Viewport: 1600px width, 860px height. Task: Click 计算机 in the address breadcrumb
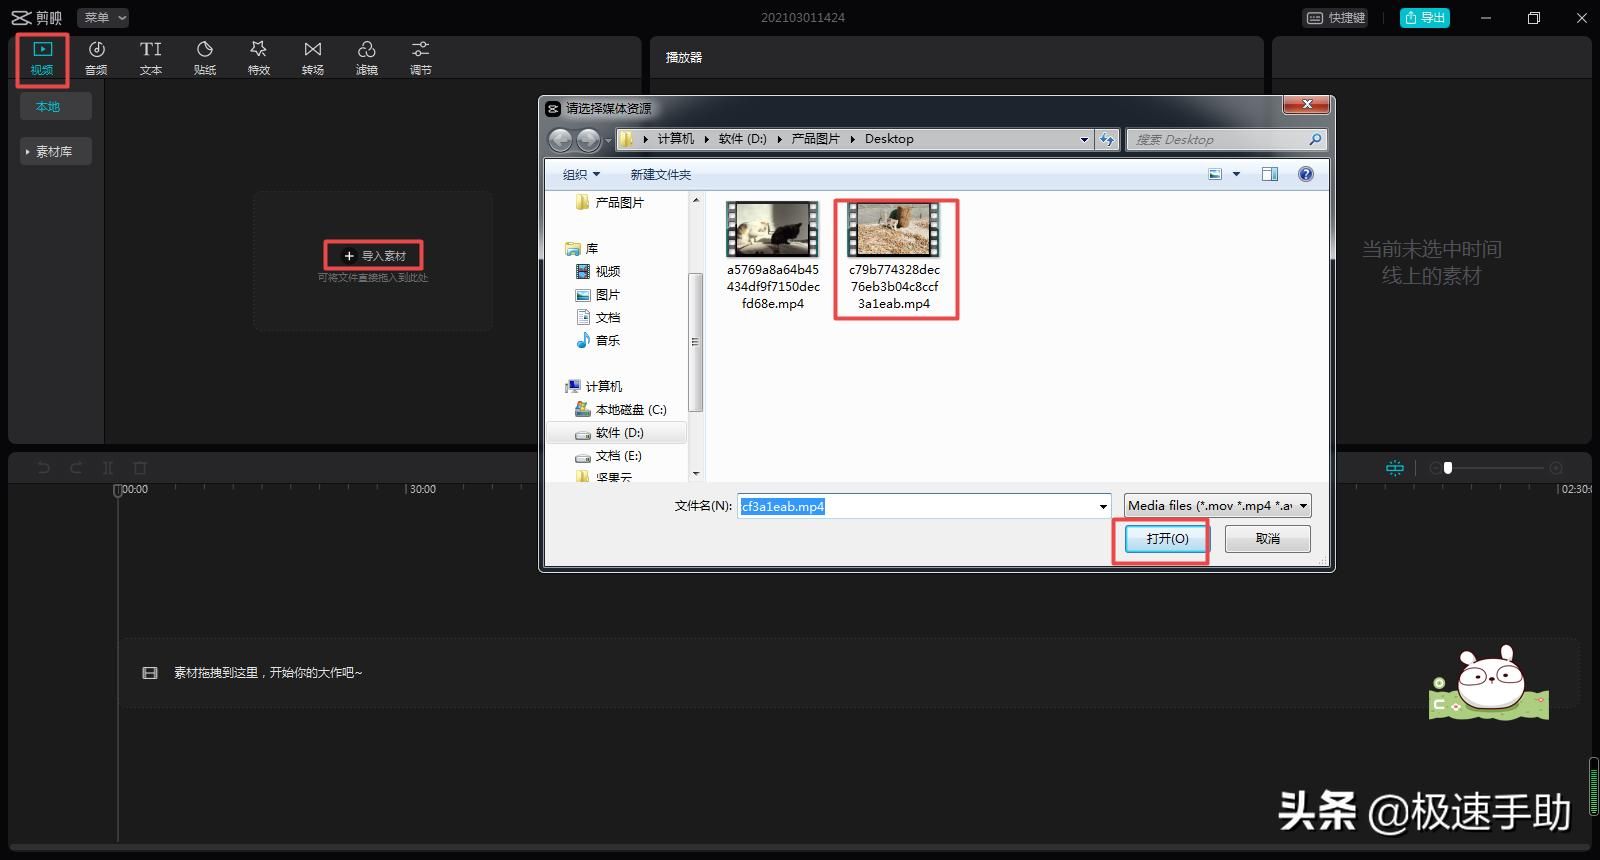(x=675, y=139)
